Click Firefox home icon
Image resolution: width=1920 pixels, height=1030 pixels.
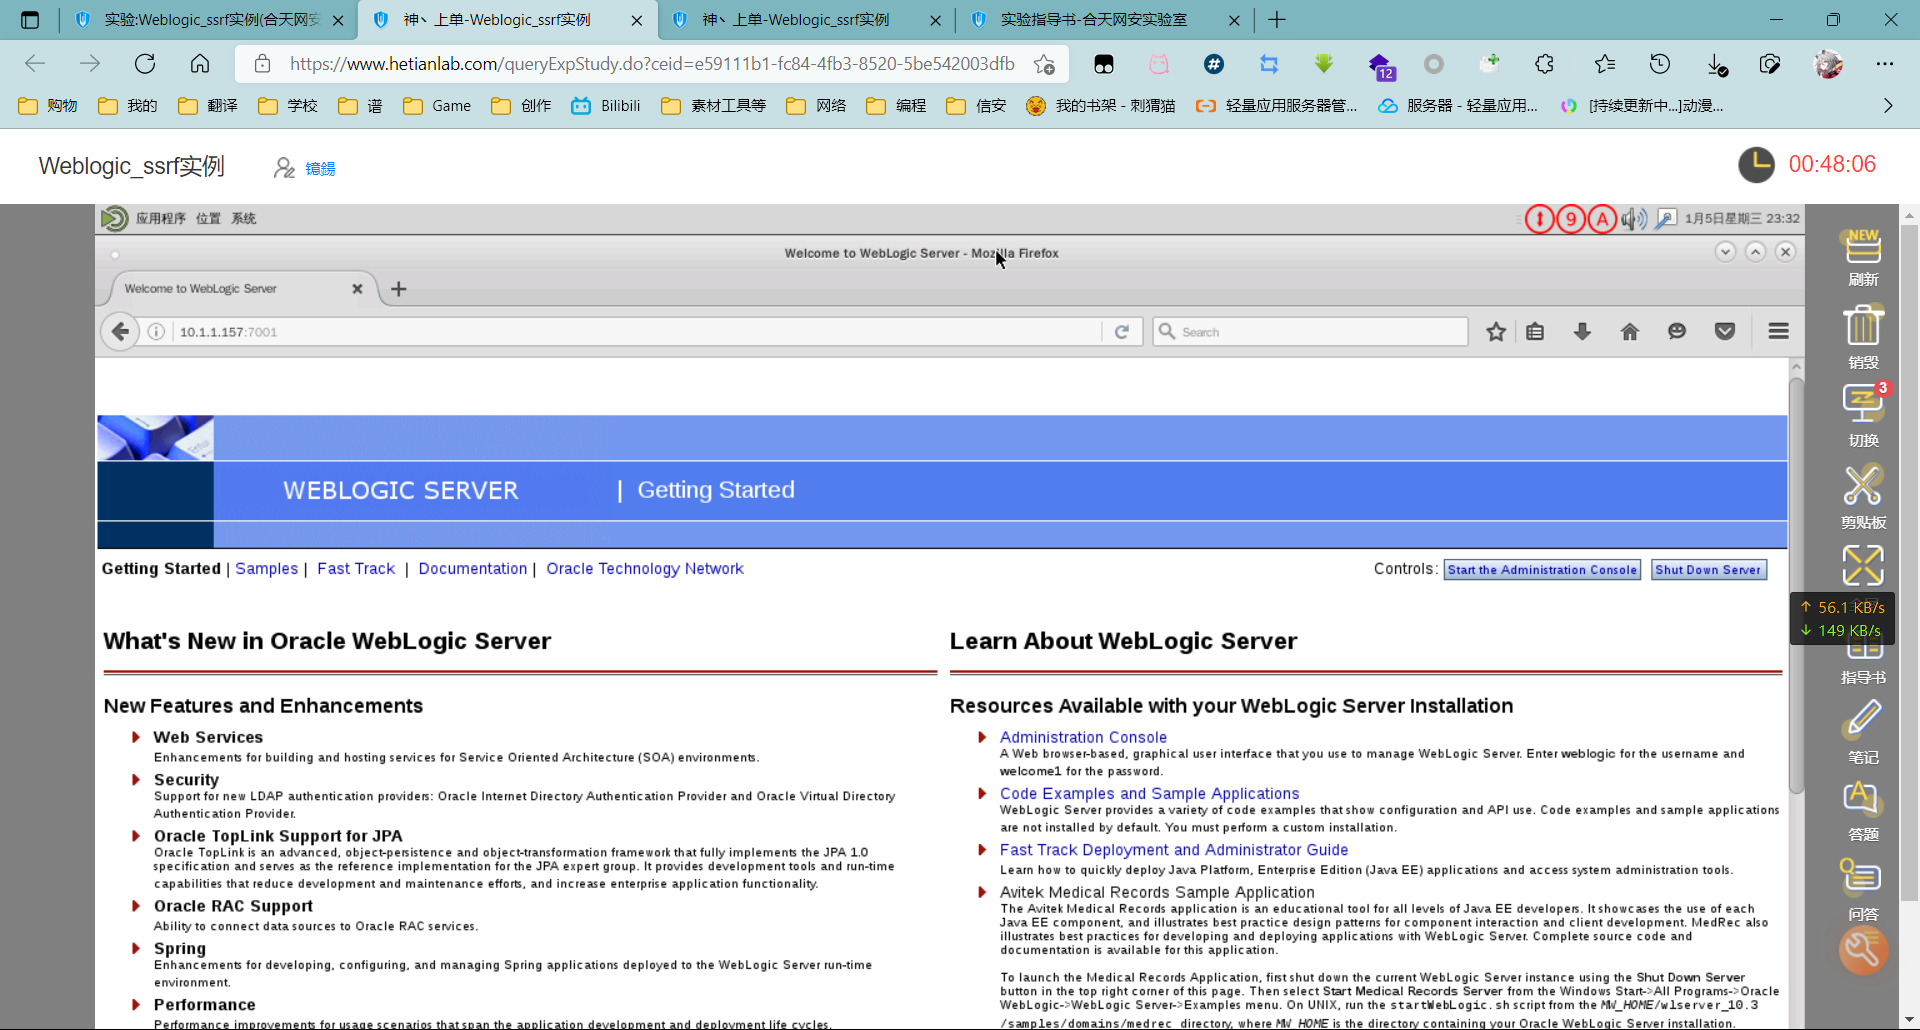(1630, 332)
